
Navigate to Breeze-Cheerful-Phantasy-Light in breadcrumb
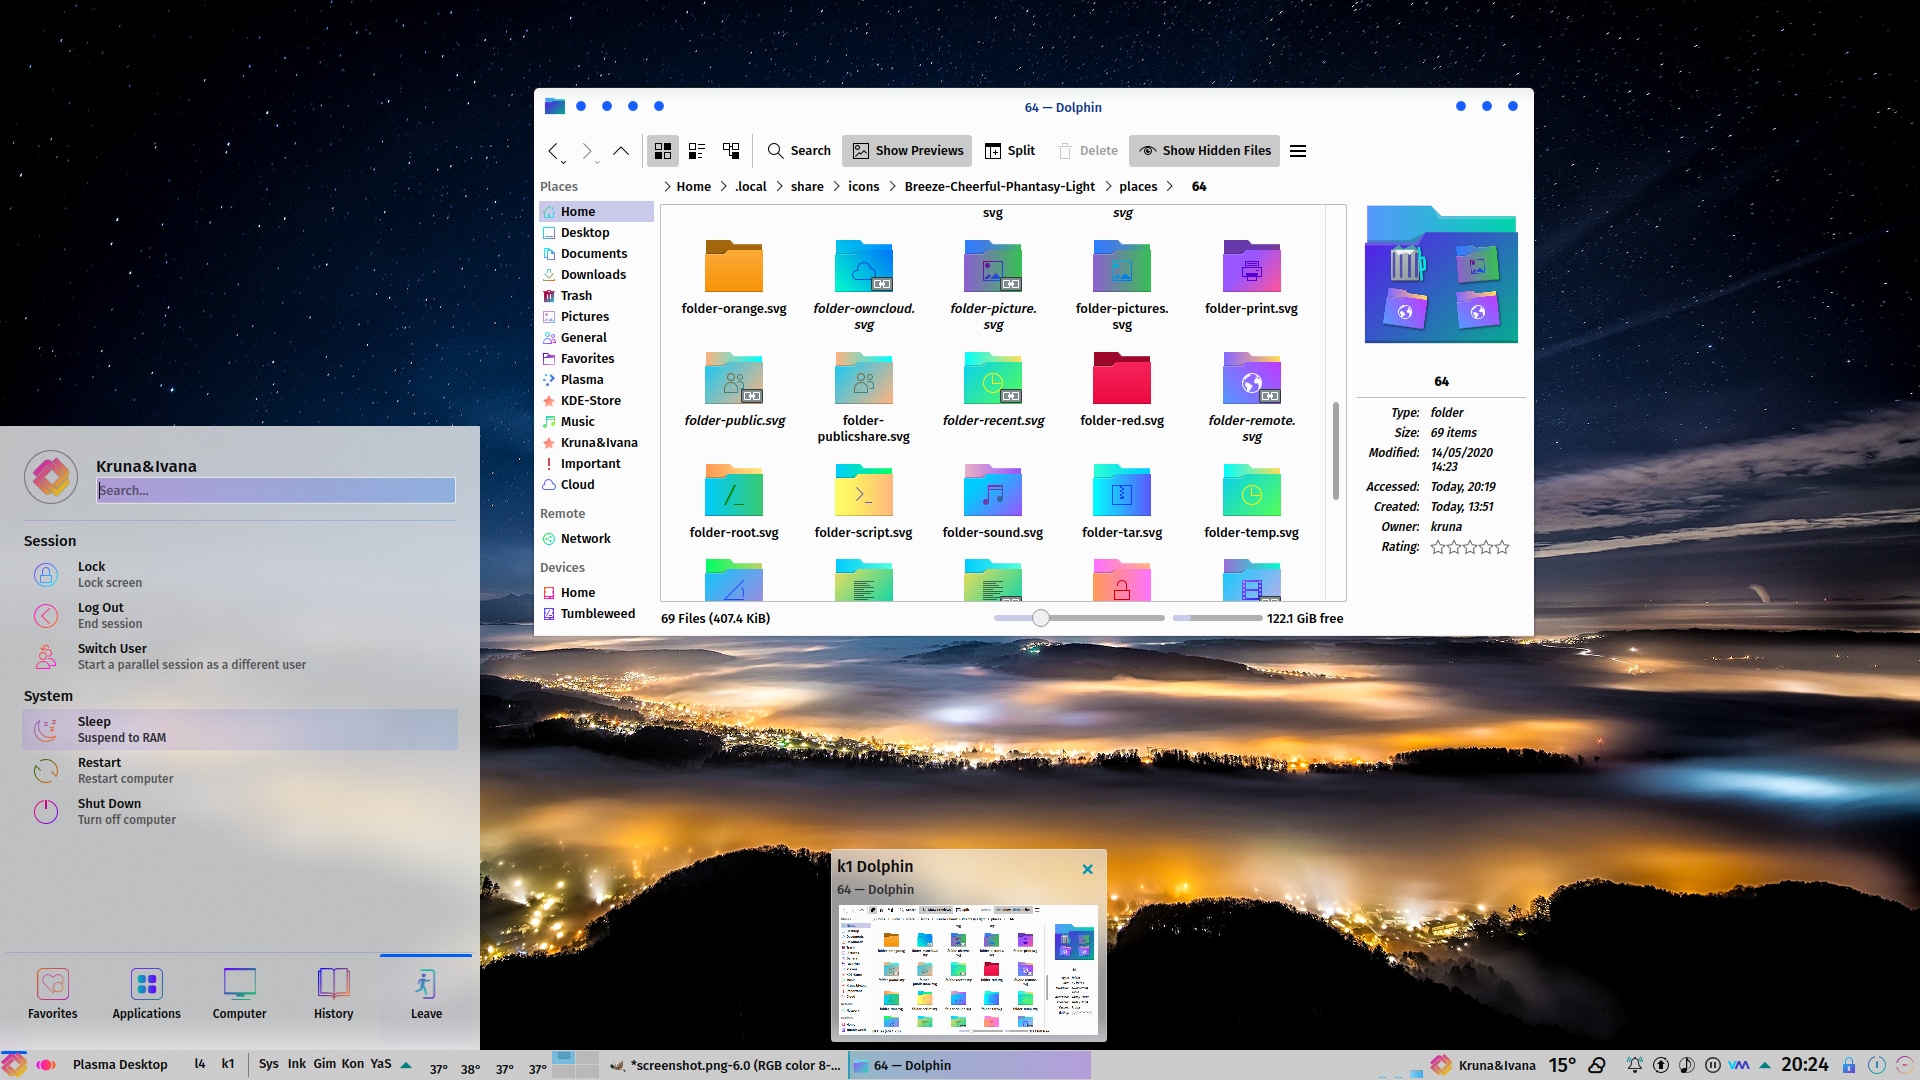[x=999, y=187]
